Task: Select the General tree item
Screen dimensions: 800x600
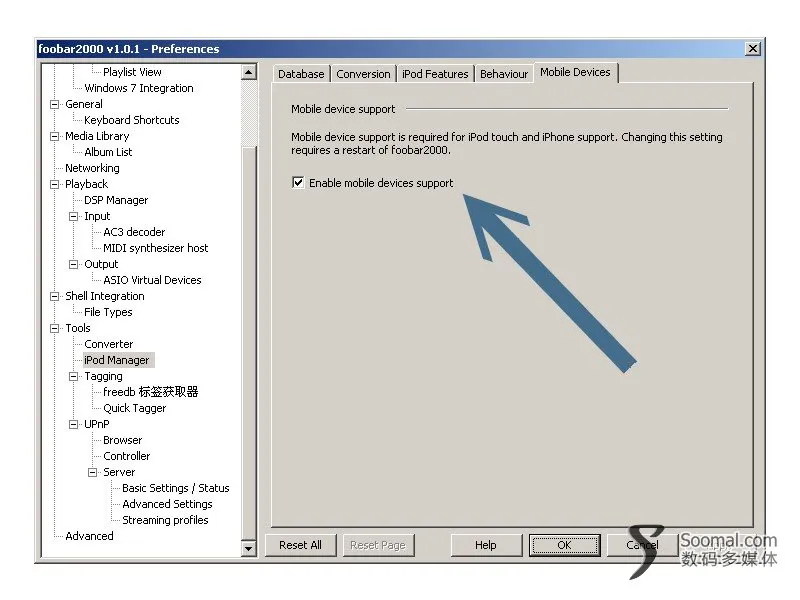Action: click(84, 104)
